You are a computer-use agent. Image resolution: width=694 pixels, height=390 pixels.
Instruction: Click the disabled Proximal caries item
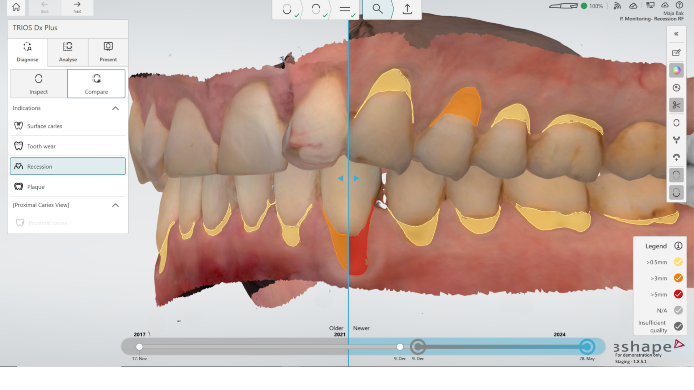[68, 223]
